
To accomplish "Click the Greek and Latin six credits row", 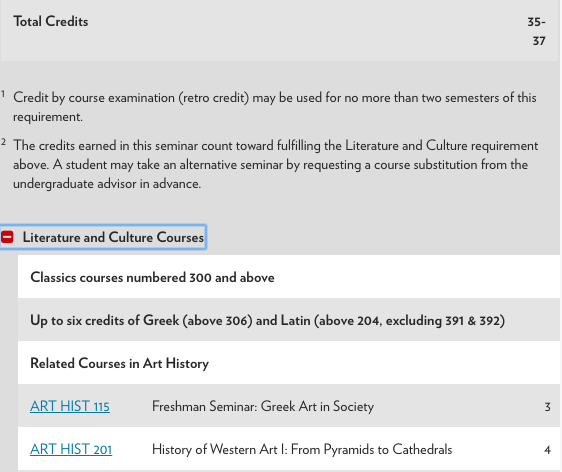I will [289, 320].
